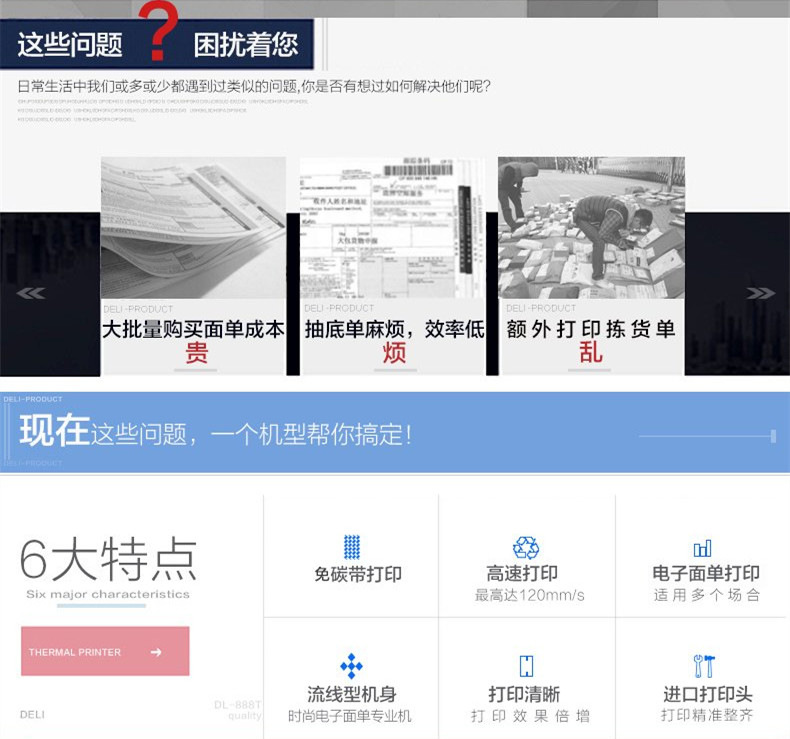The width and height of the screenshot is (790, 739).
Task: Click the Six major characteristics subtitle
Action: [108, 594]
